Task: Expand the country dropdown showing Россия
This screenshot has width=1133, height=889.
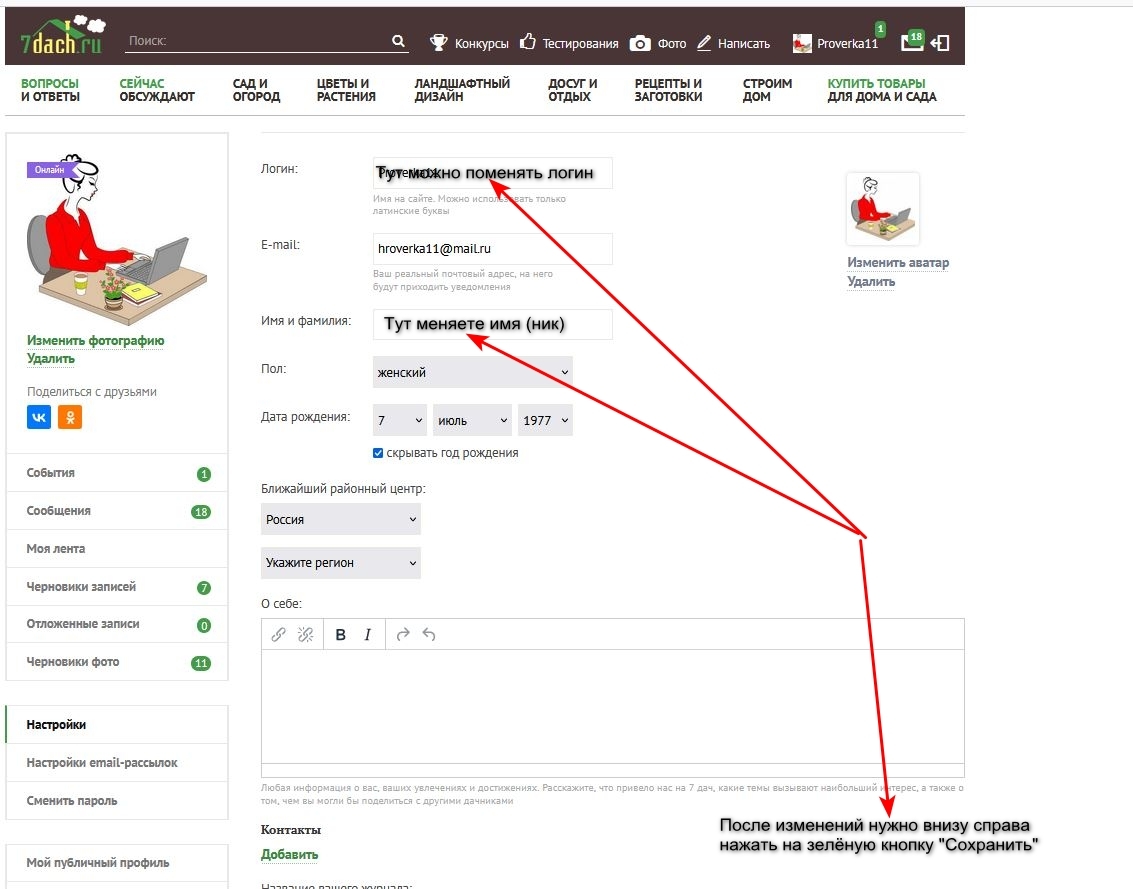Action: tap(340, 519)
